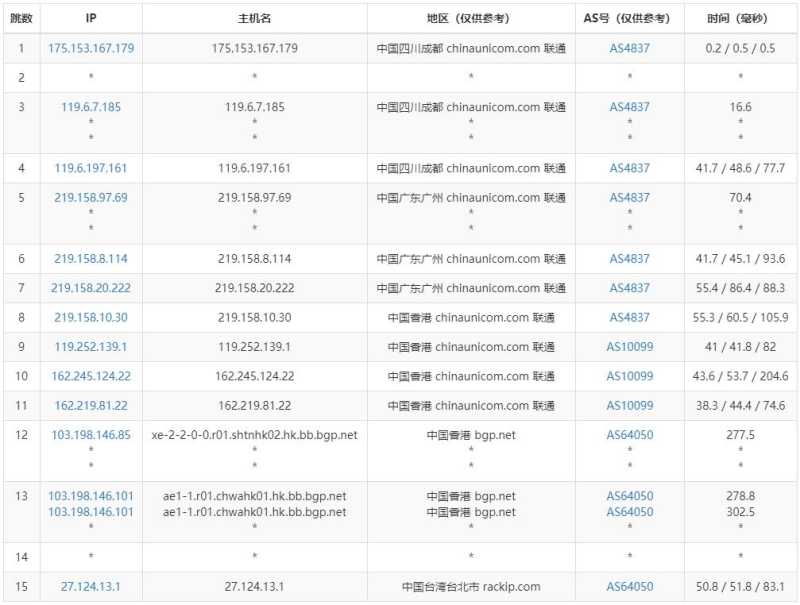The width and height of the screenshot is (800, 605).
Task: Click final hop IP 27.124.13.1
Action: 91,587
